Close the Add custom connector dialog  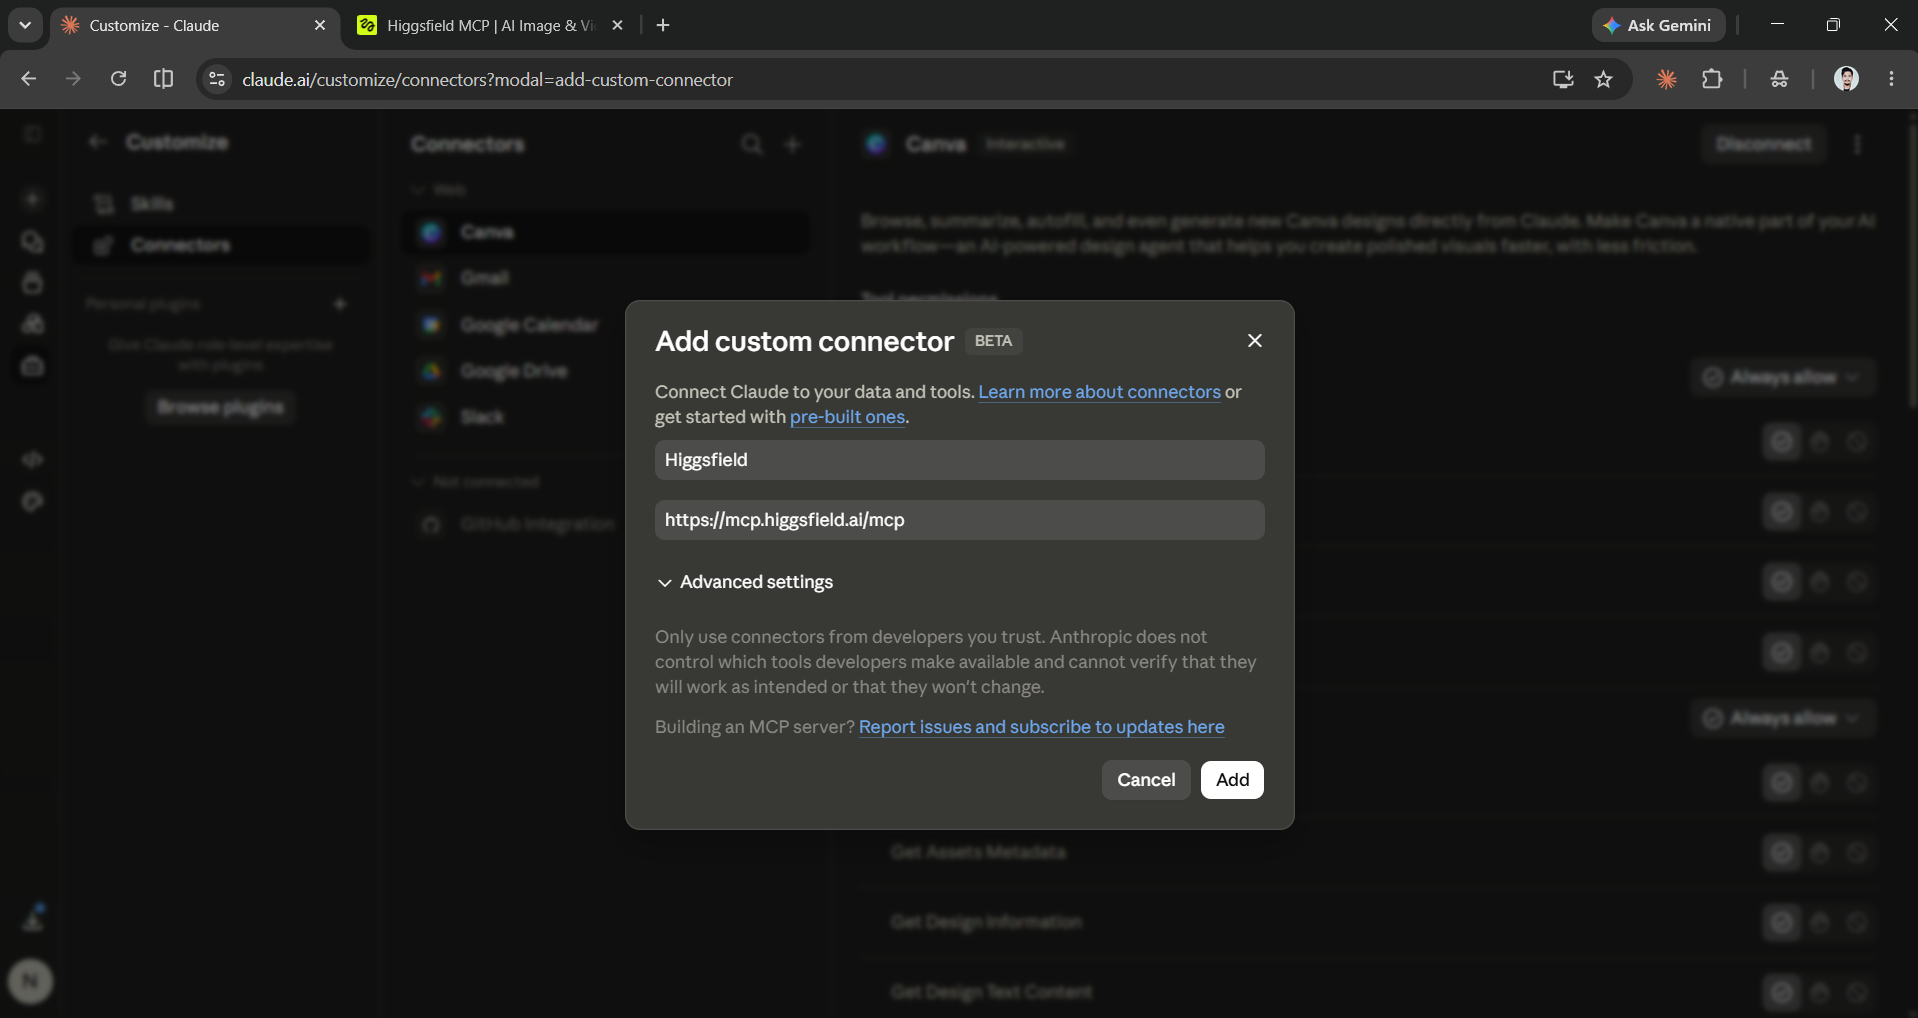pos(1255,341)
